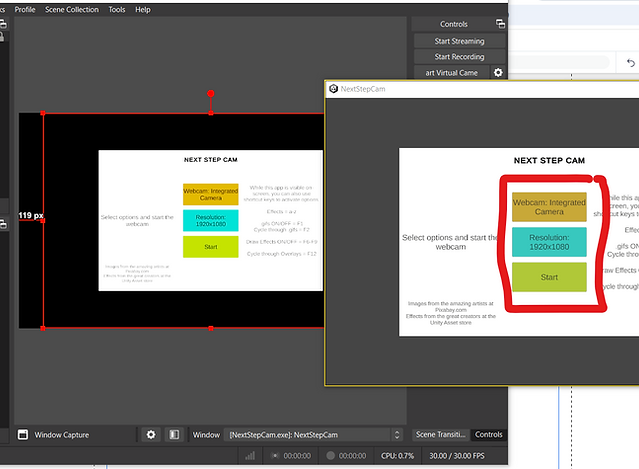
Task: Click the Resolution 1920x1080 button in NextStepCam
Action: (549, 242)
